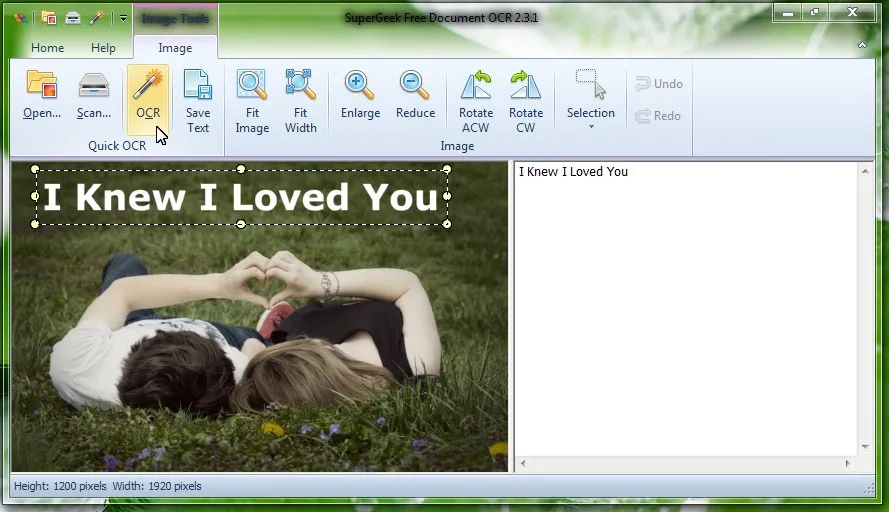
Task: Start a scan with the Scan icon
Action: coord(94,96)
